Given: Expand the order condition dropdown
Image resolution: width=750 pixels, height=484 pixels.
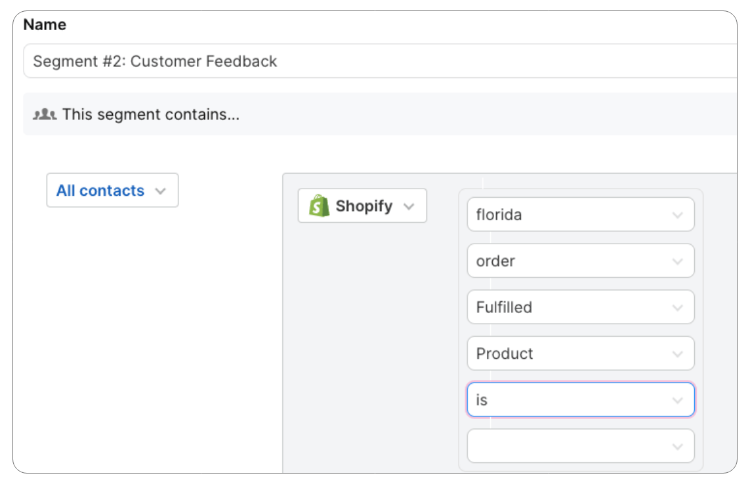Looking at the screenshot, I should click(x=581, y=261).
